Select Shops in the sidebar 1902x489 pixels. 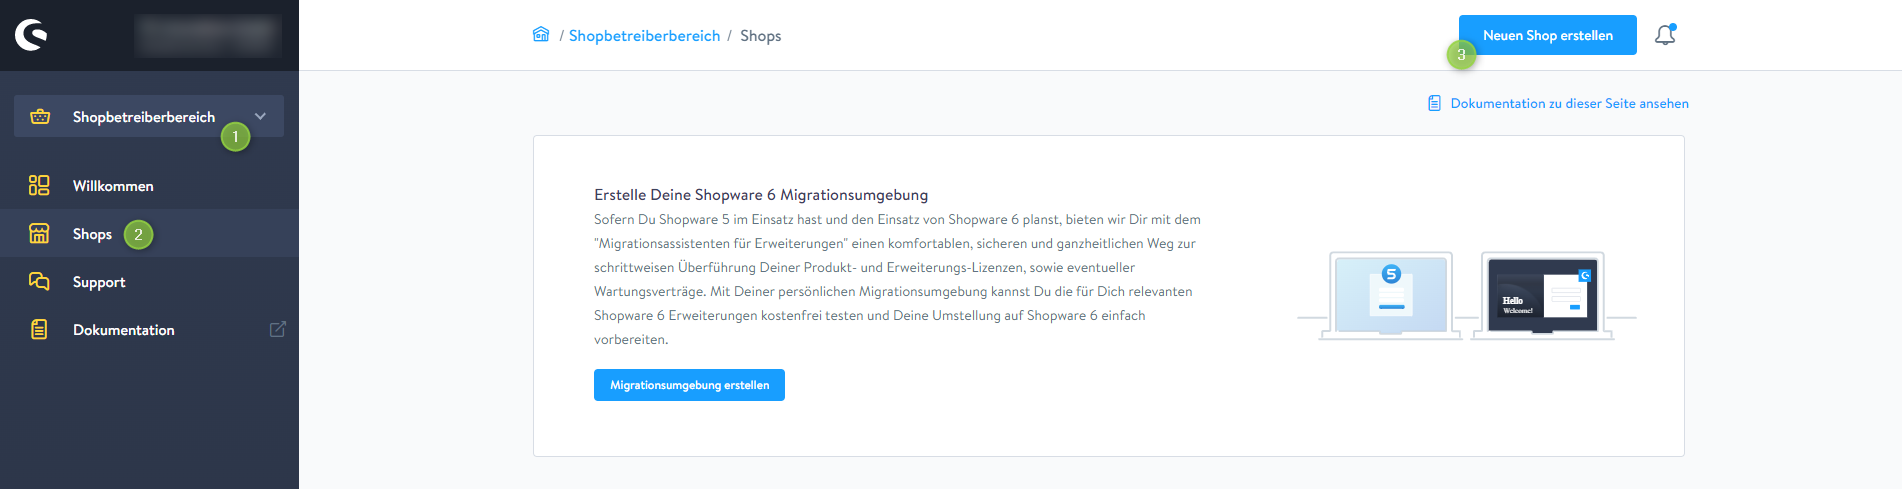[x=149, y=234]
